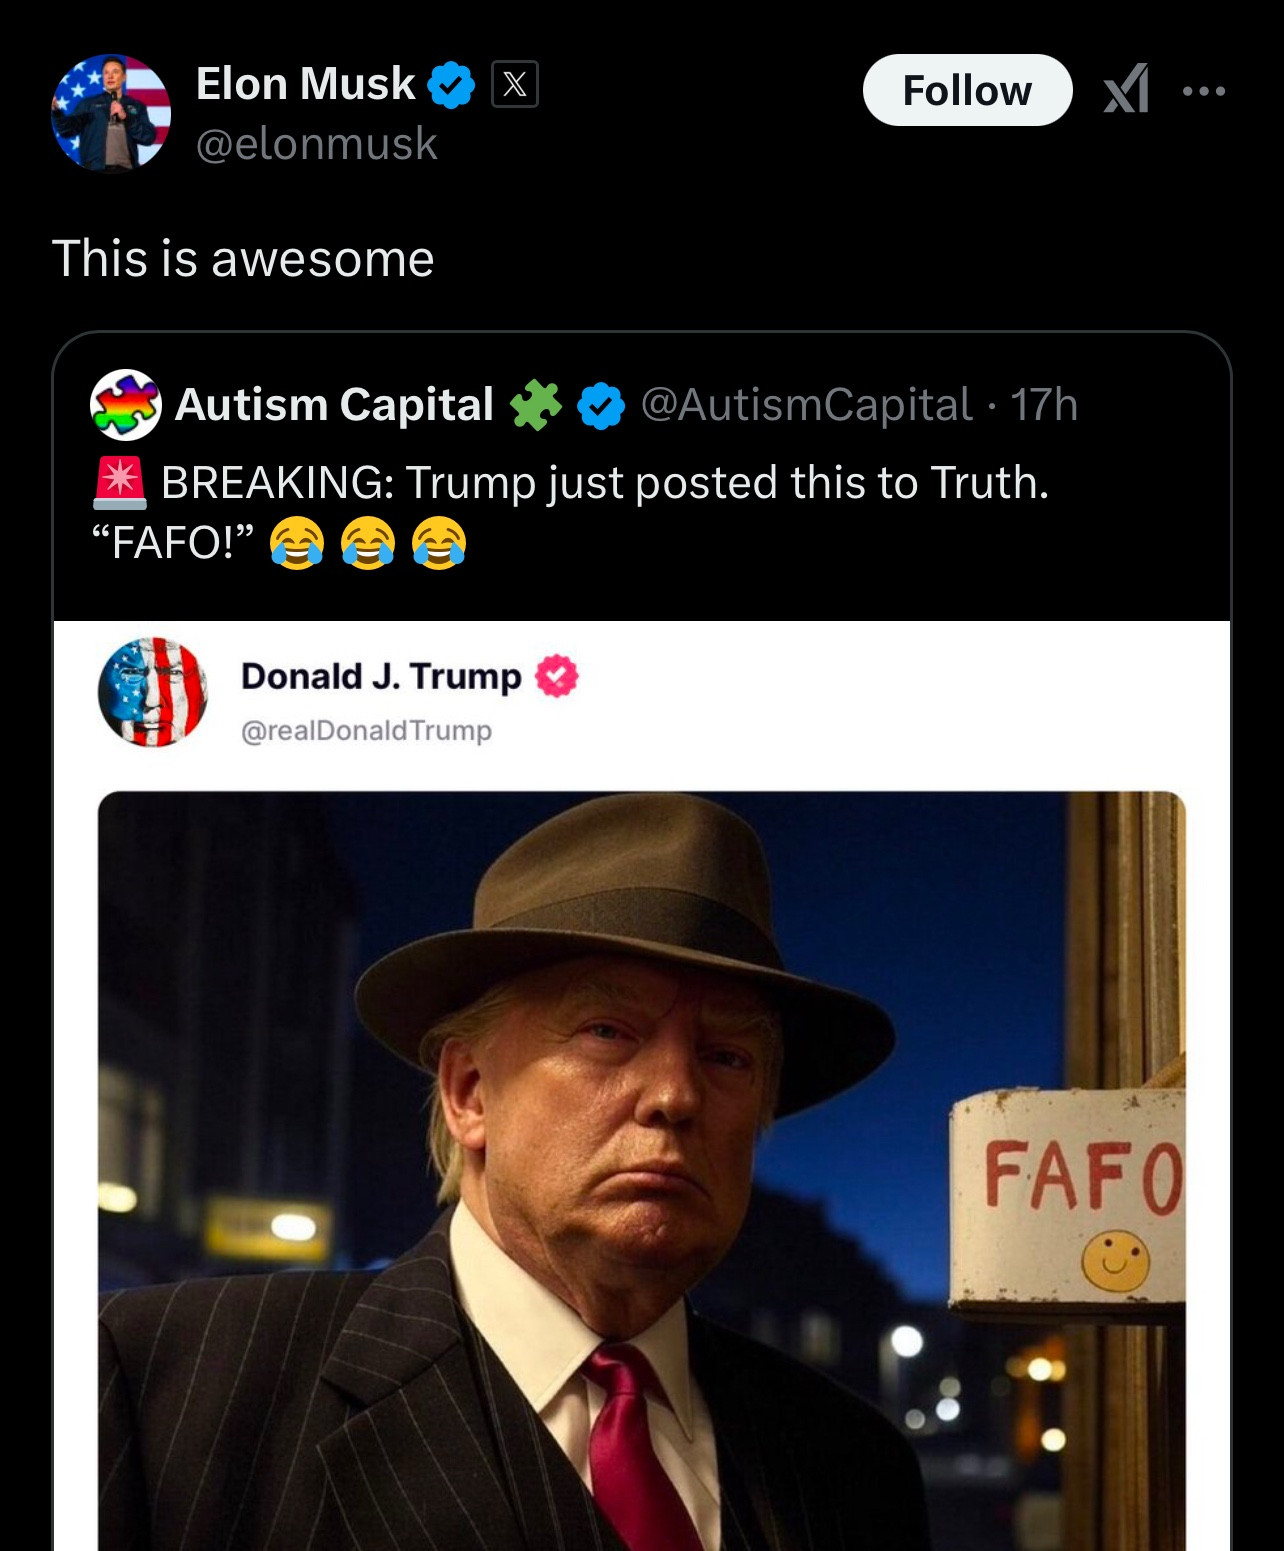The image size is (1284, 1551).
Task: Click the Autism Capital account name
Action: pos(334,405)
